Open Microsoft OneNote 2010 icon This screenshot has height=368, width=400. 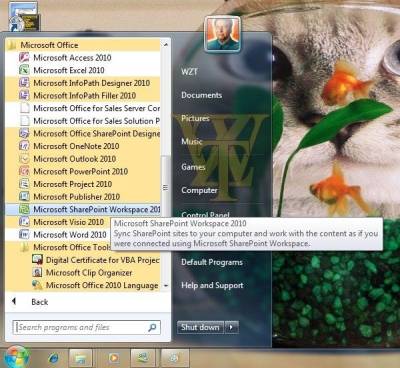pos(24,146)
